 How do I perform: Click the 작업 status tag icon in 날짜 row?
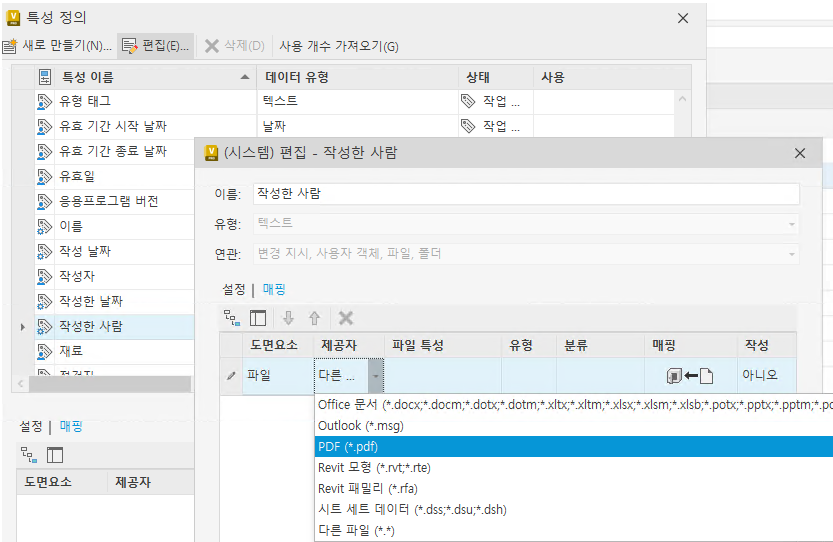click(468, 126)
